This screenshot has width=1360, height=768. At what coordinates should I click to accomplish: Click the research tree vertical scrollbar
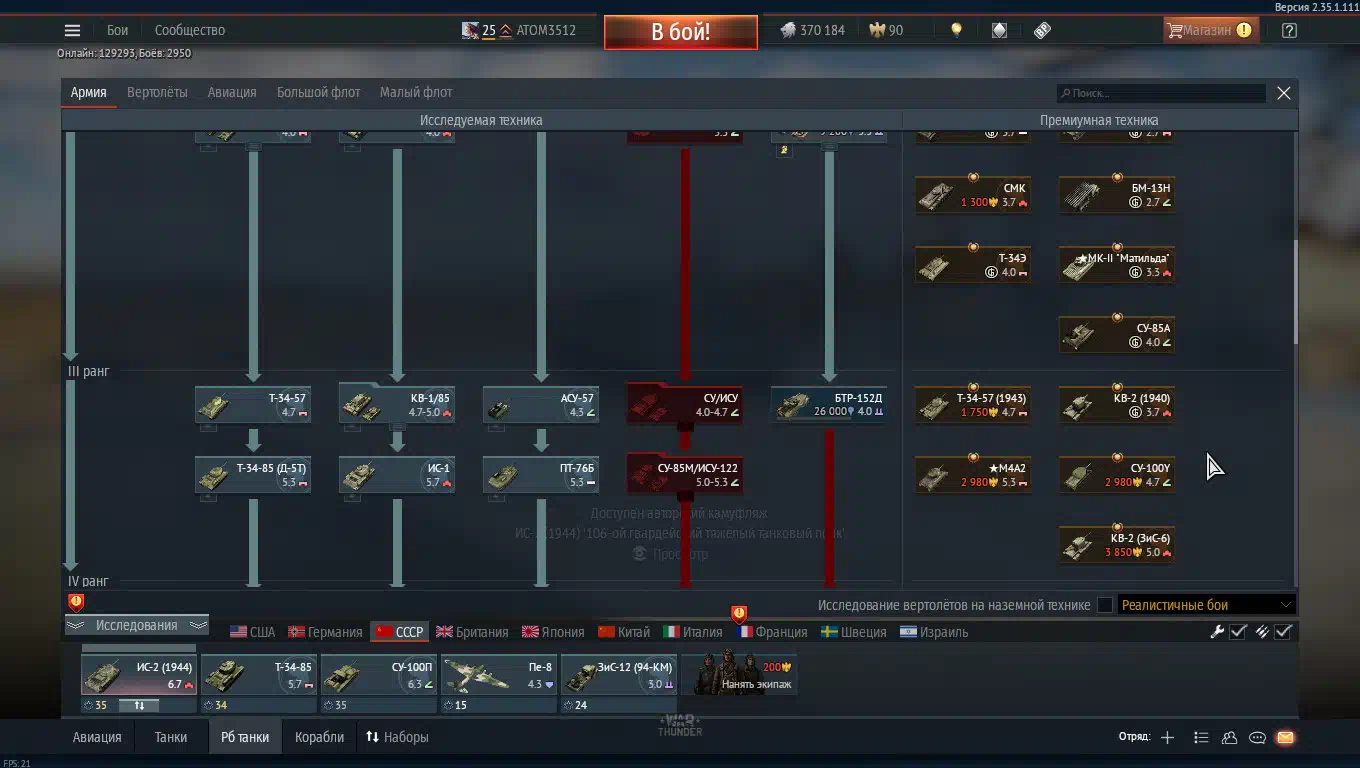pos(1295,290)
